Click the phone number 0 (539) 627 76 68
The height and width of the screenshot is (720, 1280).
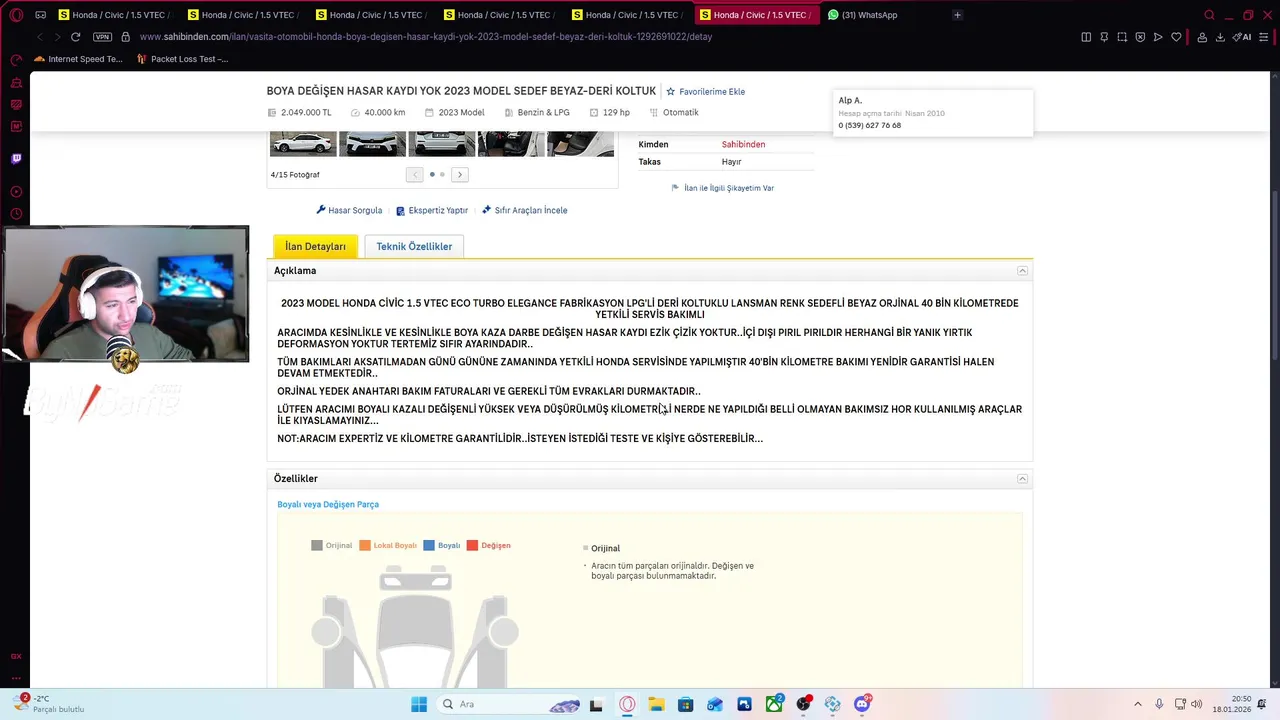870,126
